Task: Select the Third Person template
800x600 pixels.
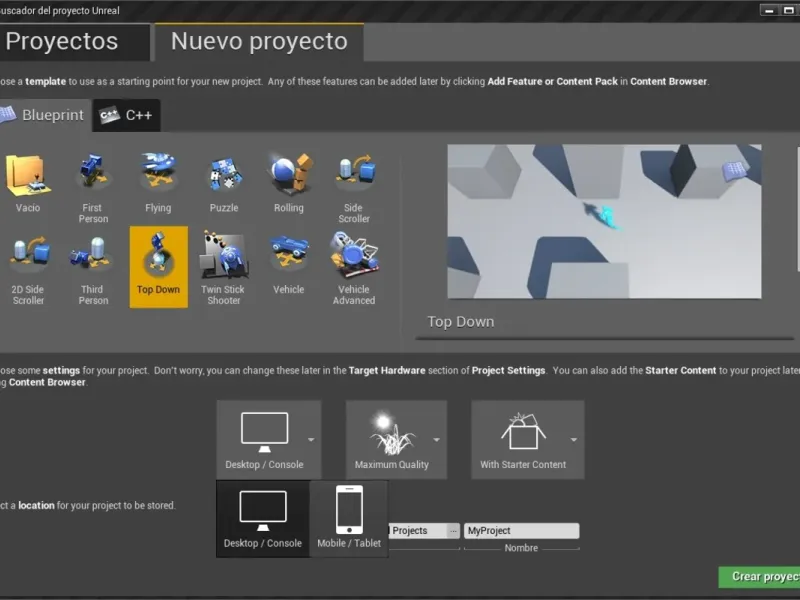Action: [x=93, y=269]
